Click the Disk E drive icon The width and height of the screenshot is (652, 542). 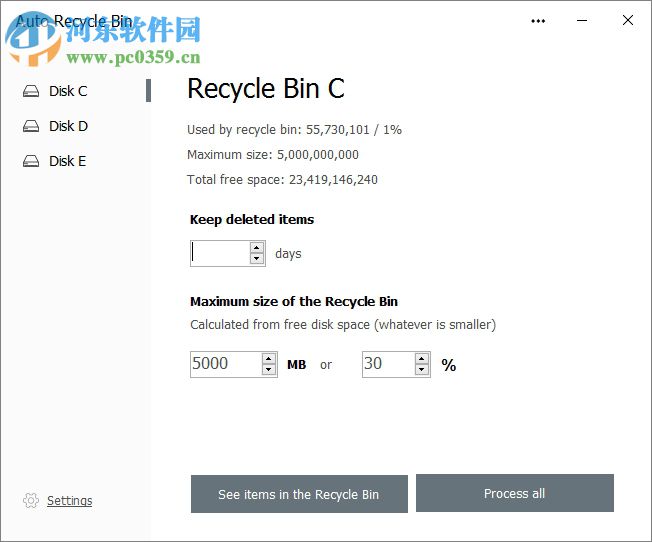point(31,161)
